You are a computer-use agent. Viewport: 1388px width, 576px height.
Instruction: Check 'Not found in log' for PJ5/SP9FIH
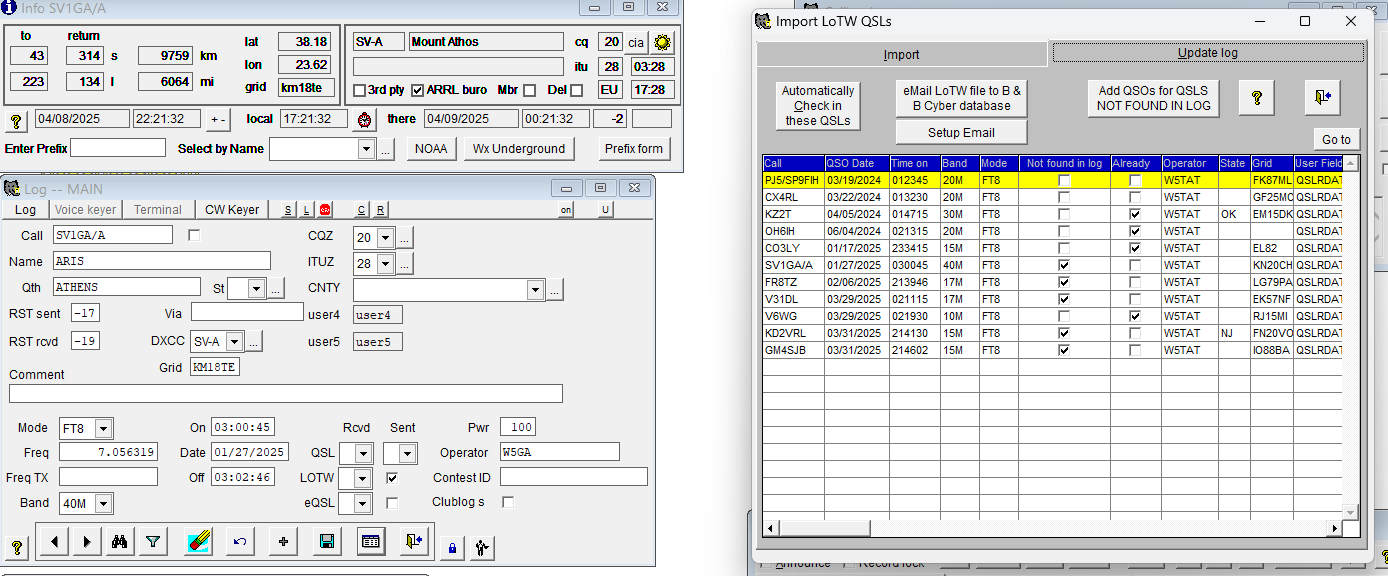1064,181
